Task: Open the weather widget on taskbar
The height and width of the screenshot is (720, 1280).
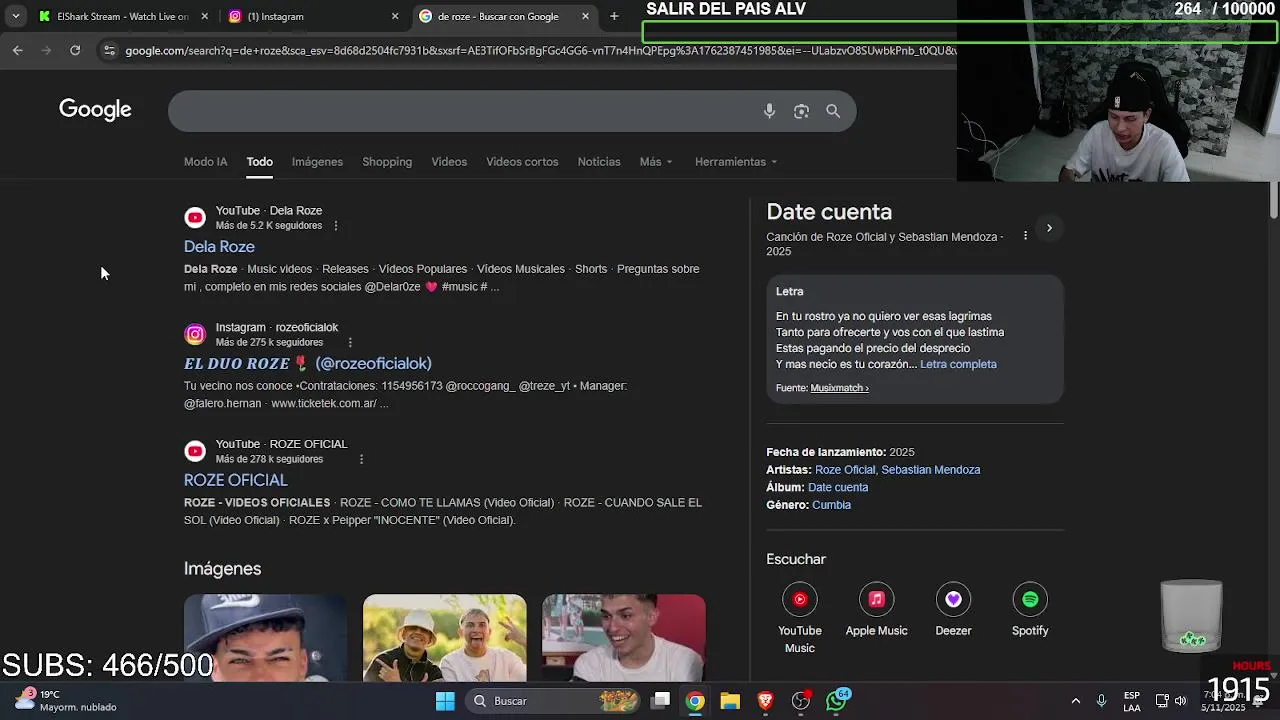Action: tap(66, 701)
